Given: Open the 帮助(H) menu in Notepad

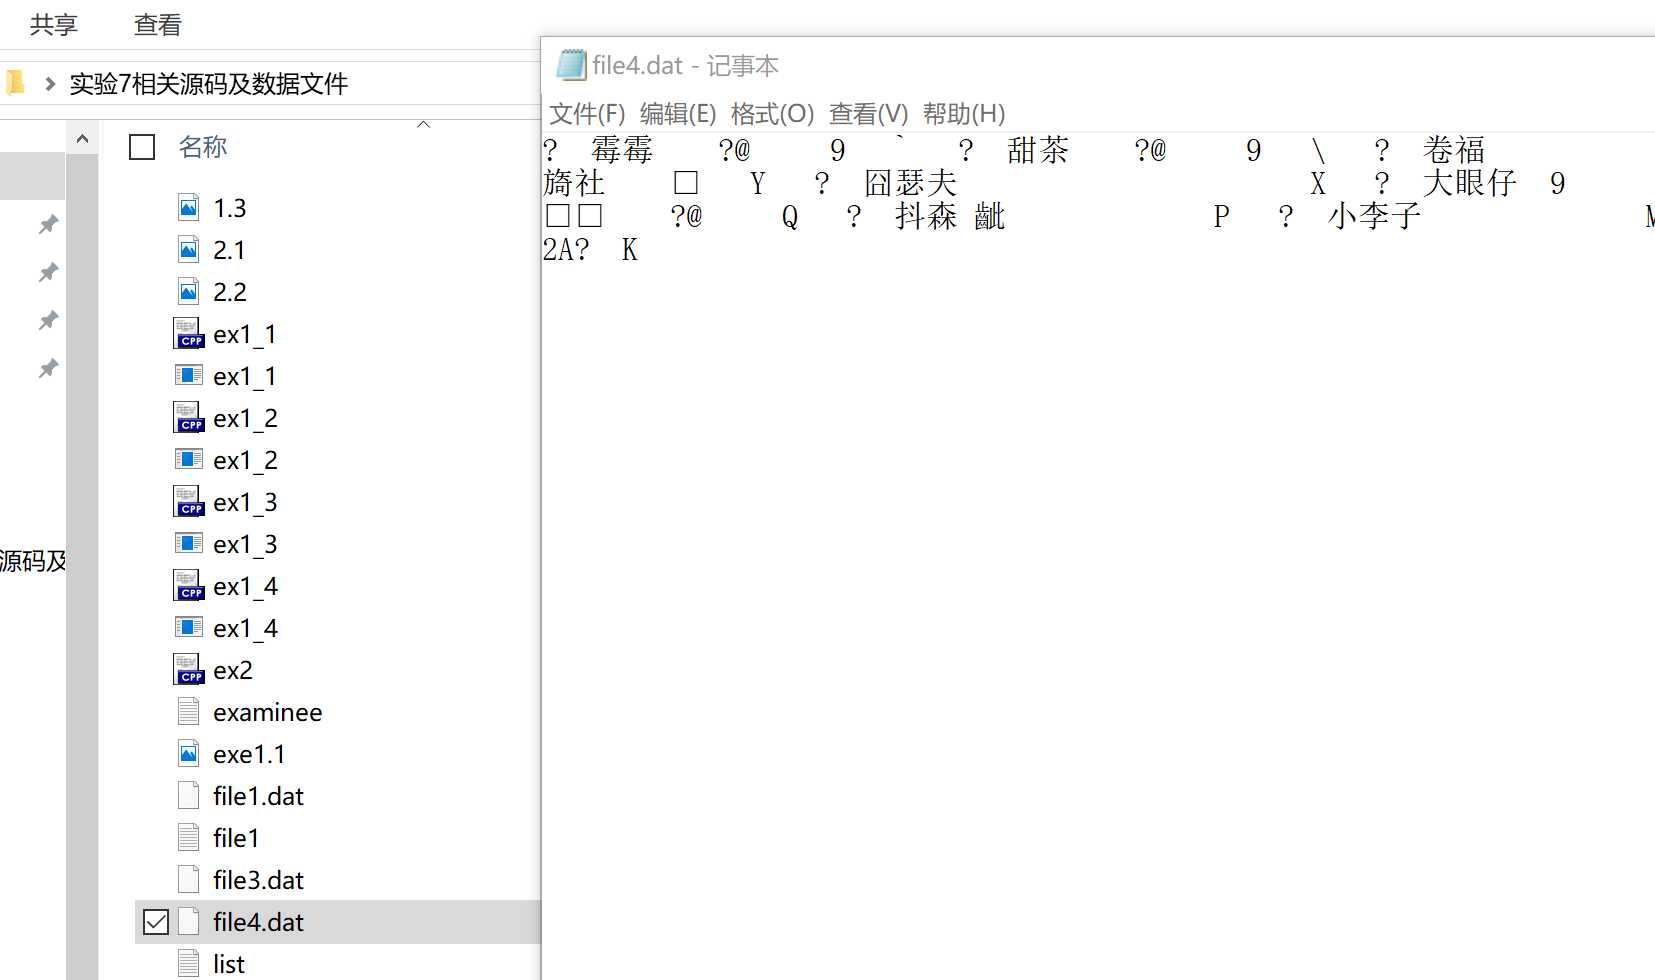Looking at the screenshot, I should pyautogui.click(x=963, y=114).
